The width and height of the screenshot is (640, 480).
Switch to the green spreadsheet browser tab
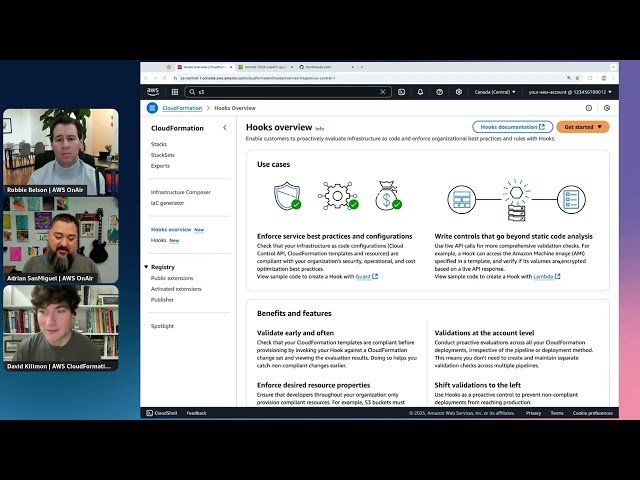[x=265, y=67]
